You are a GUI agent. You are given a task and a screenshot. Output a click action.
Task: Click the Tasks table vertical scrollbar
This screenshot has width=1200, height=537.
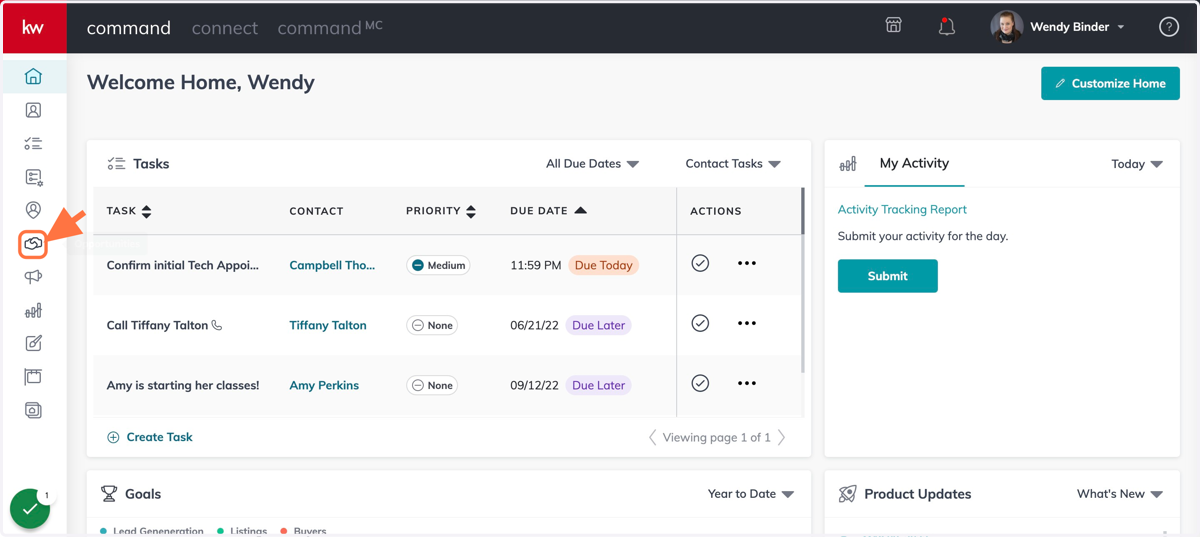803,280
